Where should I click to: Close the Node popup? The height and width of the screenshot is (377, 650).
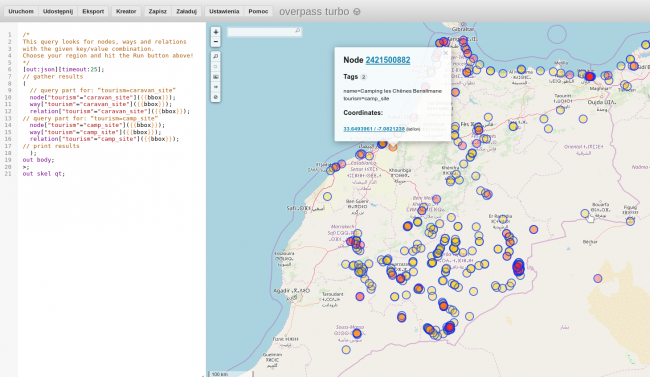tap(446, 53)
